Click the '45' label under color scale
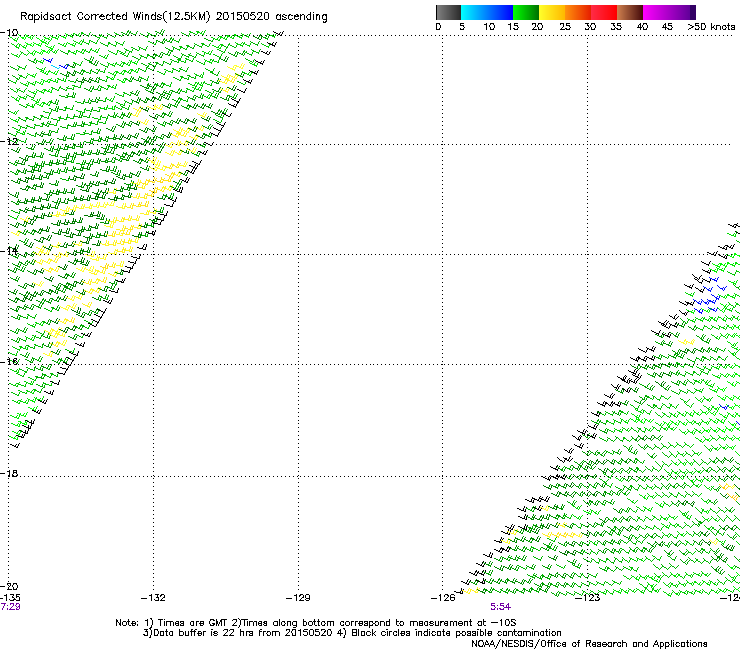 [667, 27]
